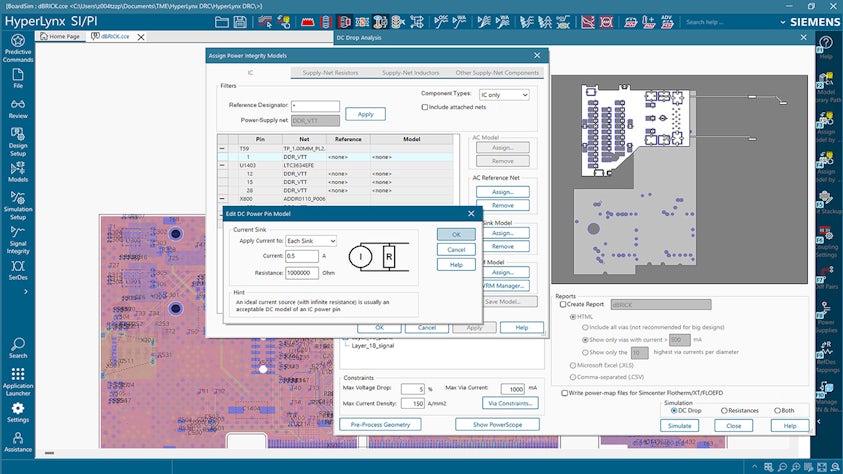Click the RefDes Mappings icon in the right sidebar
Image resolution: width=843 pixels, height=474 pixels.
tap(826, 356)
